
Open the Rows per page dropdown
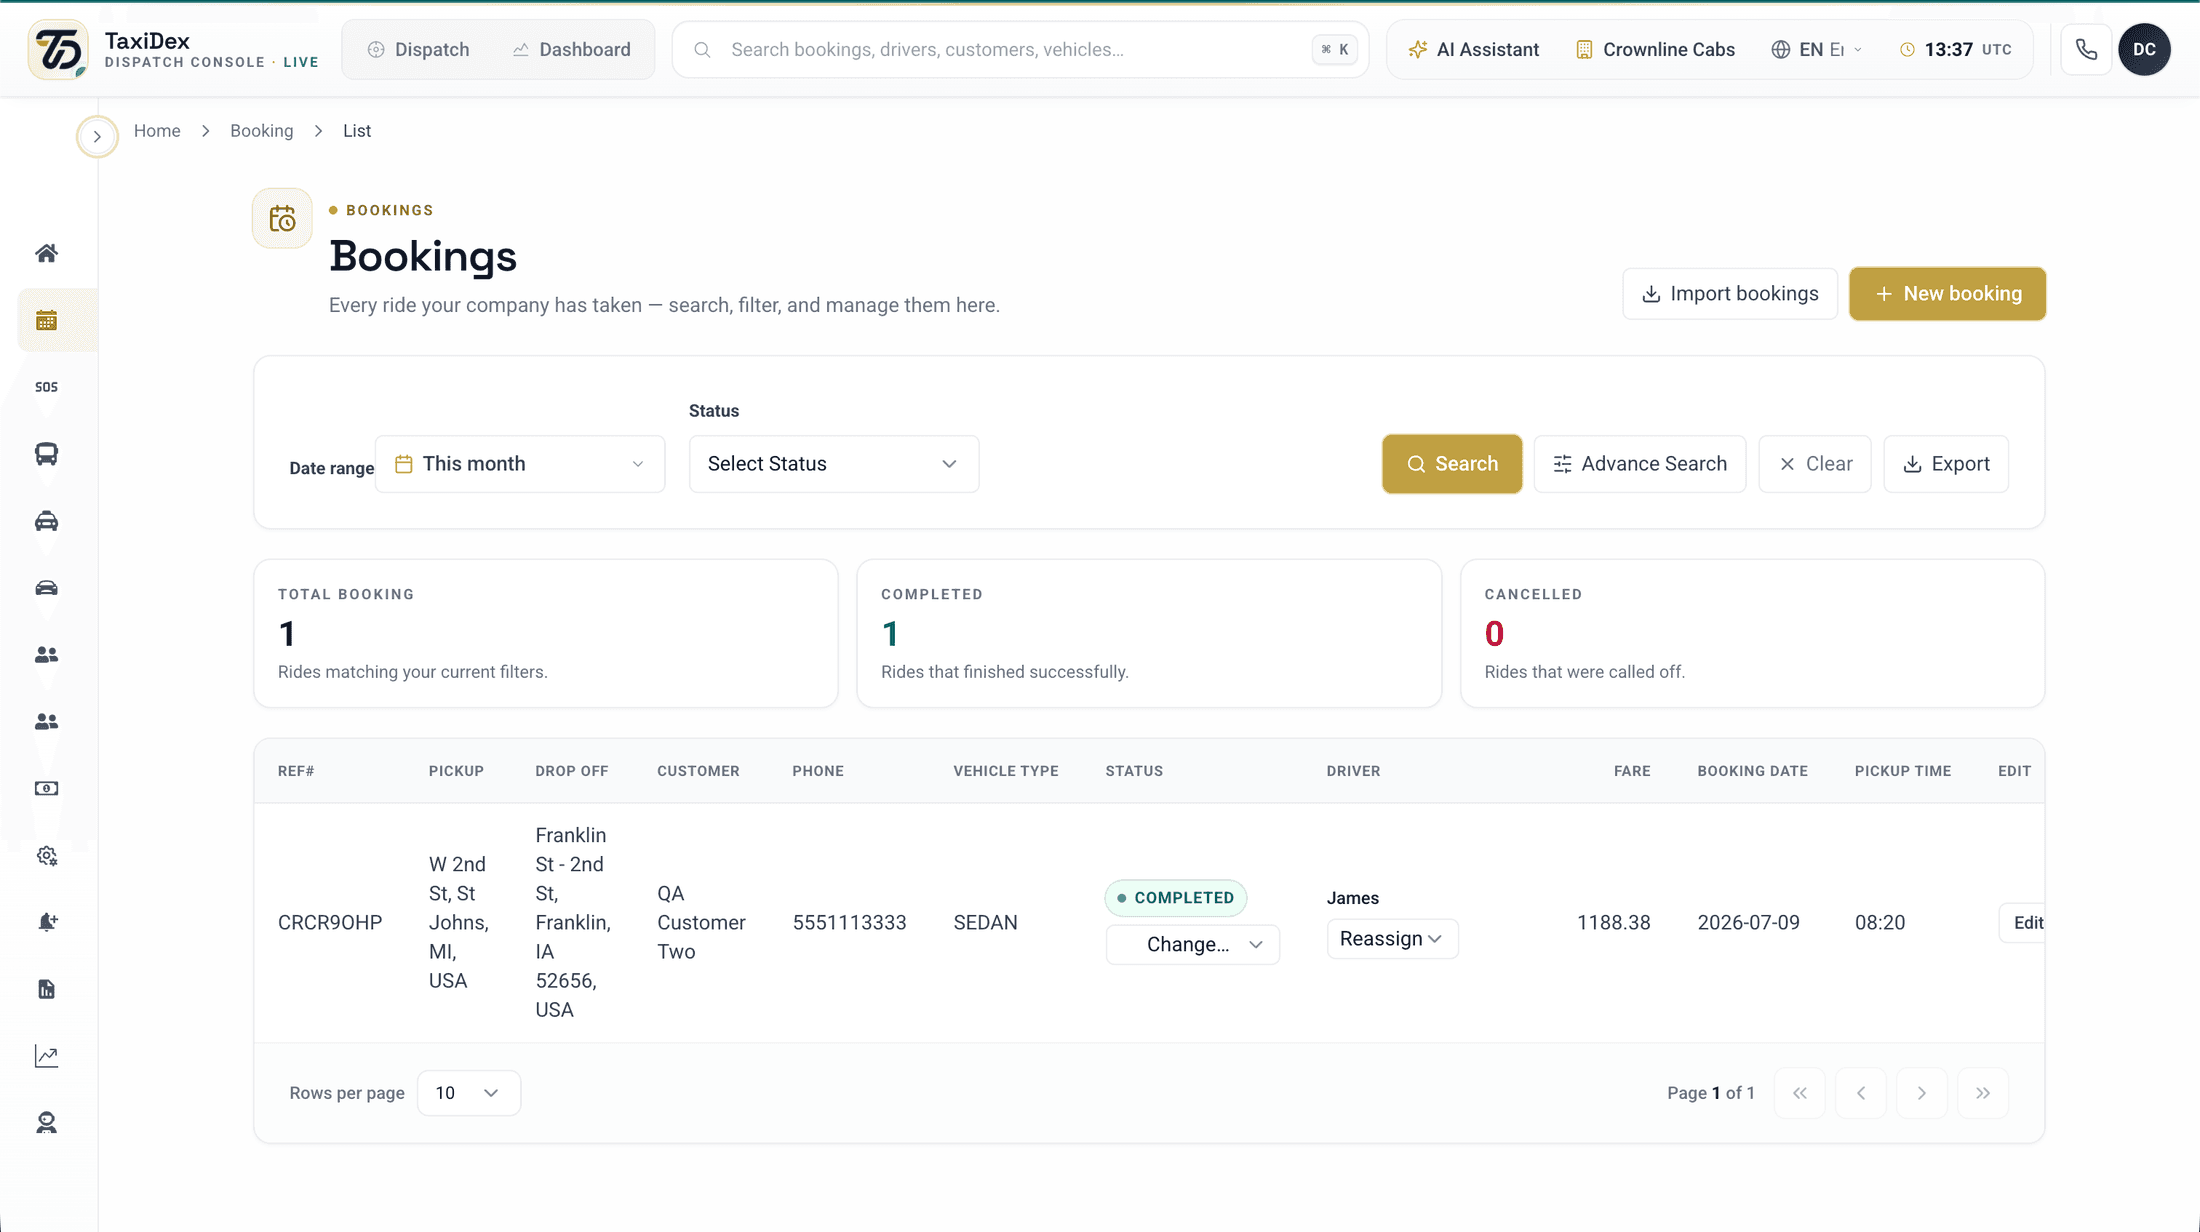pos(468,1093)
